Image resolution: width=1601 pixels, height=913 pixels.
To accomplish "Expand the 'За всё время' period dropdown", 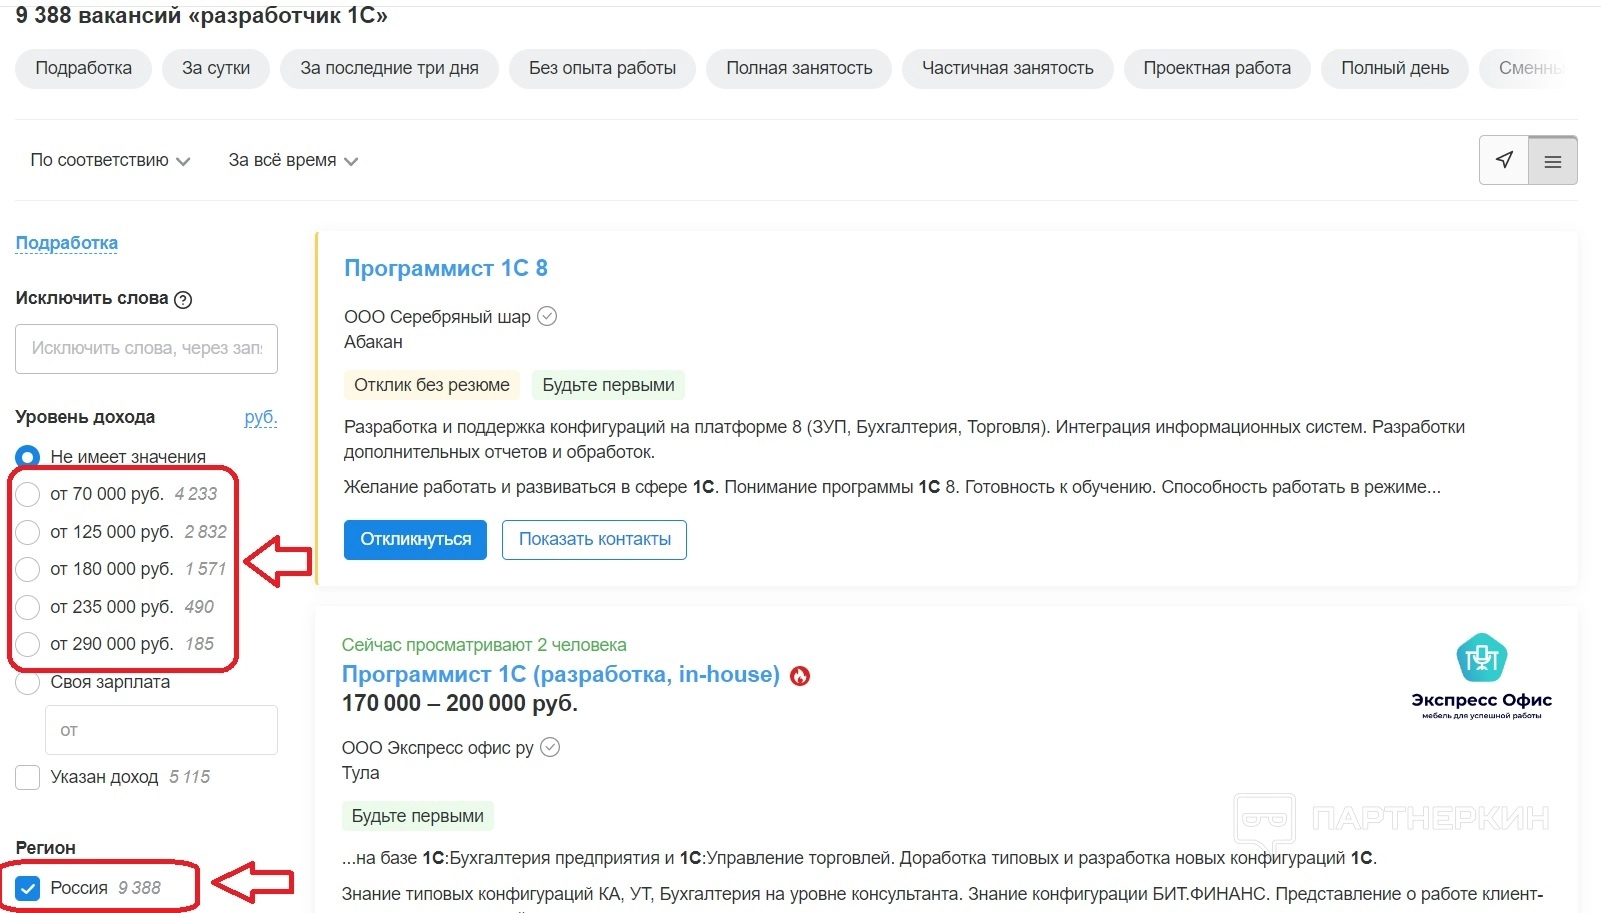I will 292,160.
